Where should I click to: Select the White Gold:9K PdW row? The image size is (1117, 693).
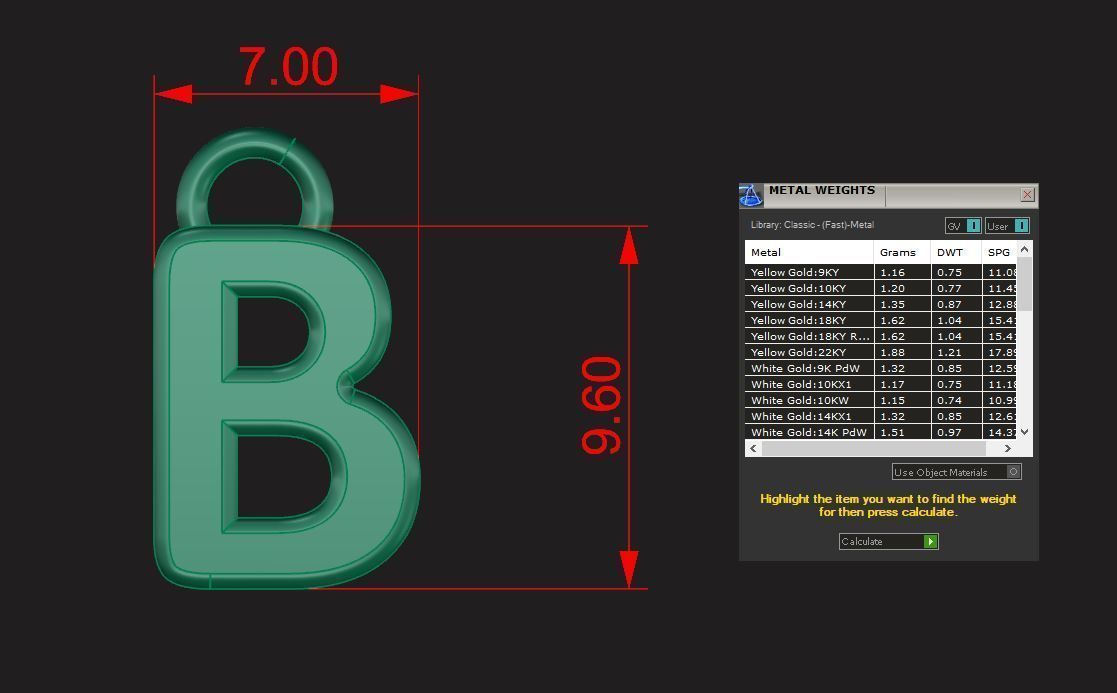pyautogui.click(x=880, y=368)
